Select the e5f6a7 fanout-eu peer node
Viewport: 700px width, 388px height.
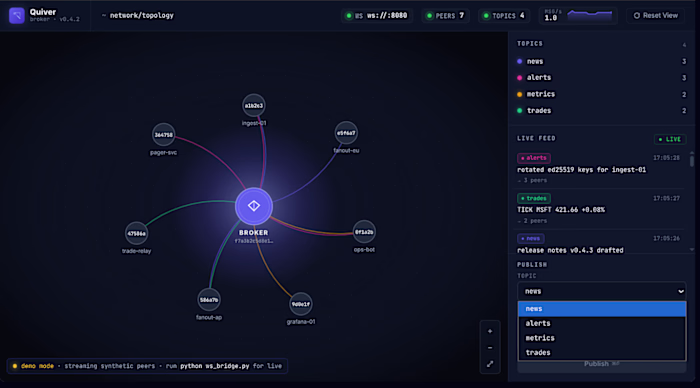pos(346,133)
